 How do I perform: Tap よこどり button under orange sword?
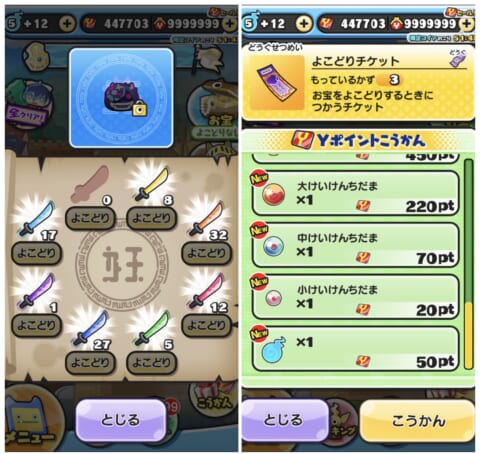206,254
